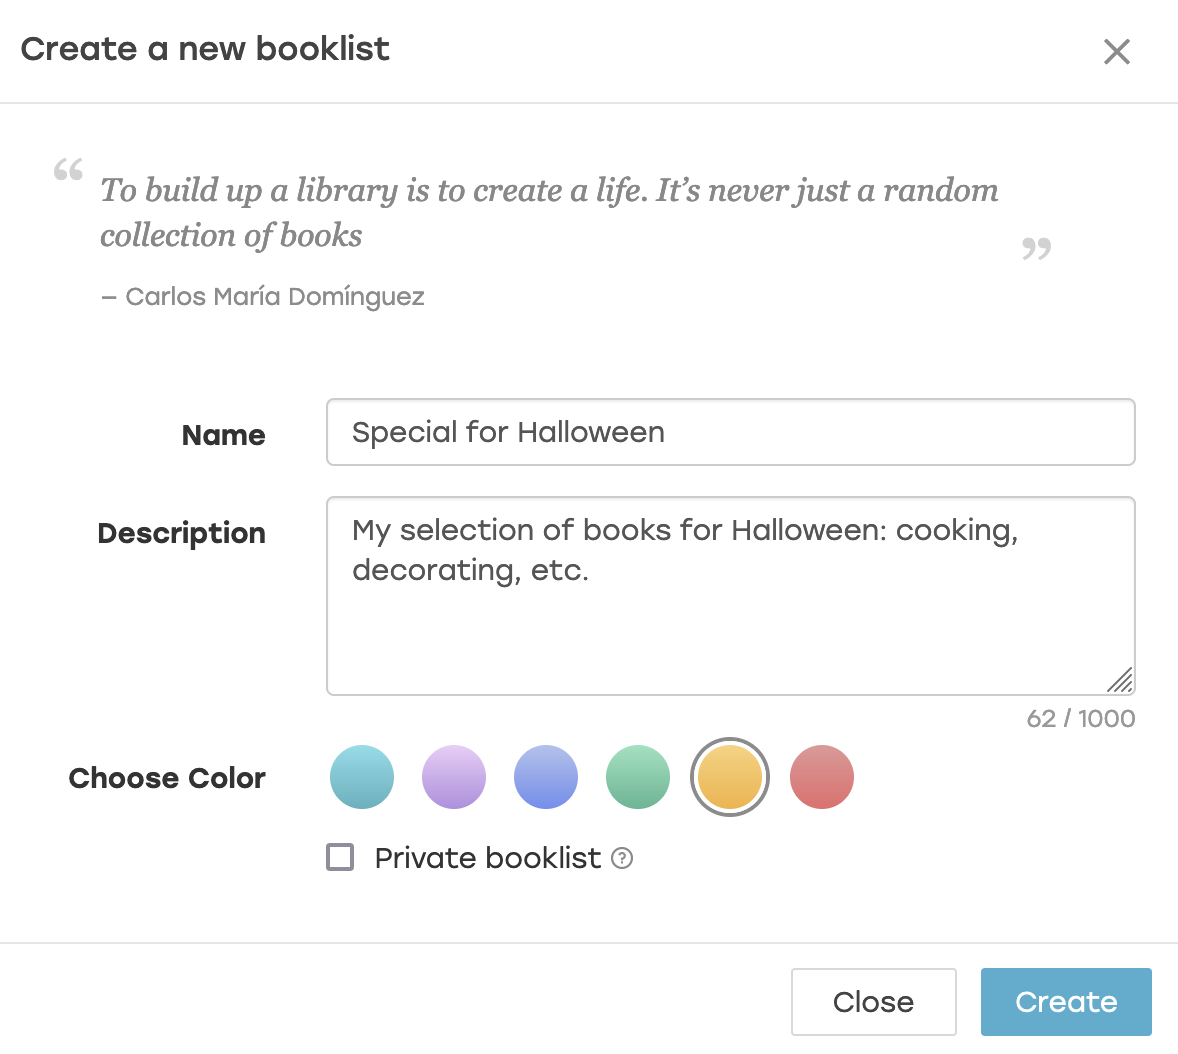Click the opening quotation mark icon
1178x1054 pixels.
pyautogui.click(x=68, y=169)
